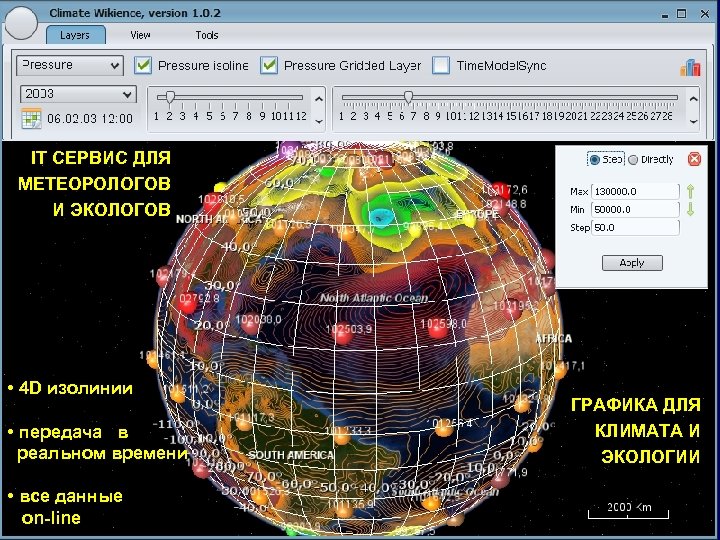Screen dimensions: 720x540
Task: Toggle the Pressure Gridded Layer checkbox
Action: tap(269, 66)
